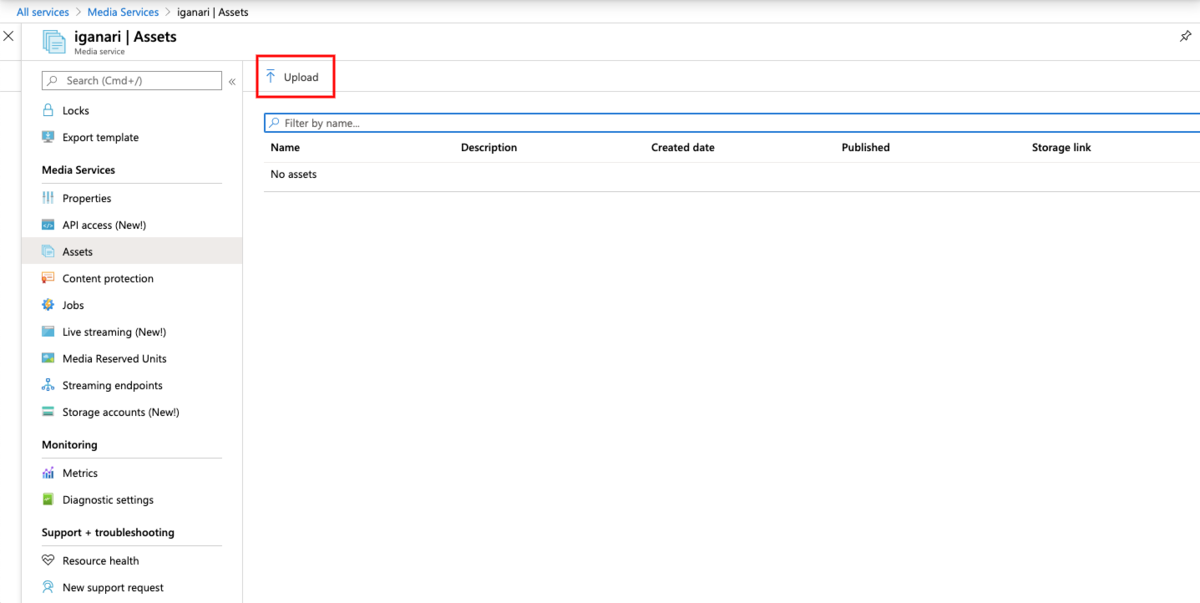
Task: Click the Assets icon in sidebar
Action: pos(48,252)
